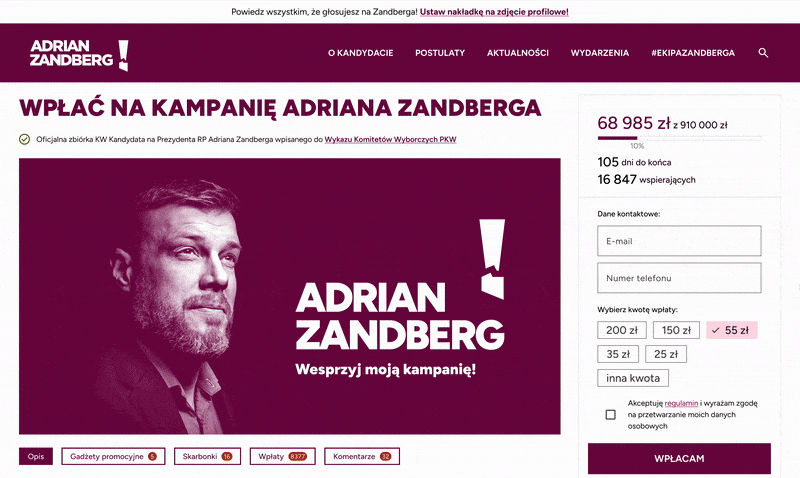Go to the Postulaty menu item
This screenshot has height=478, width=800.
[440, 53]
